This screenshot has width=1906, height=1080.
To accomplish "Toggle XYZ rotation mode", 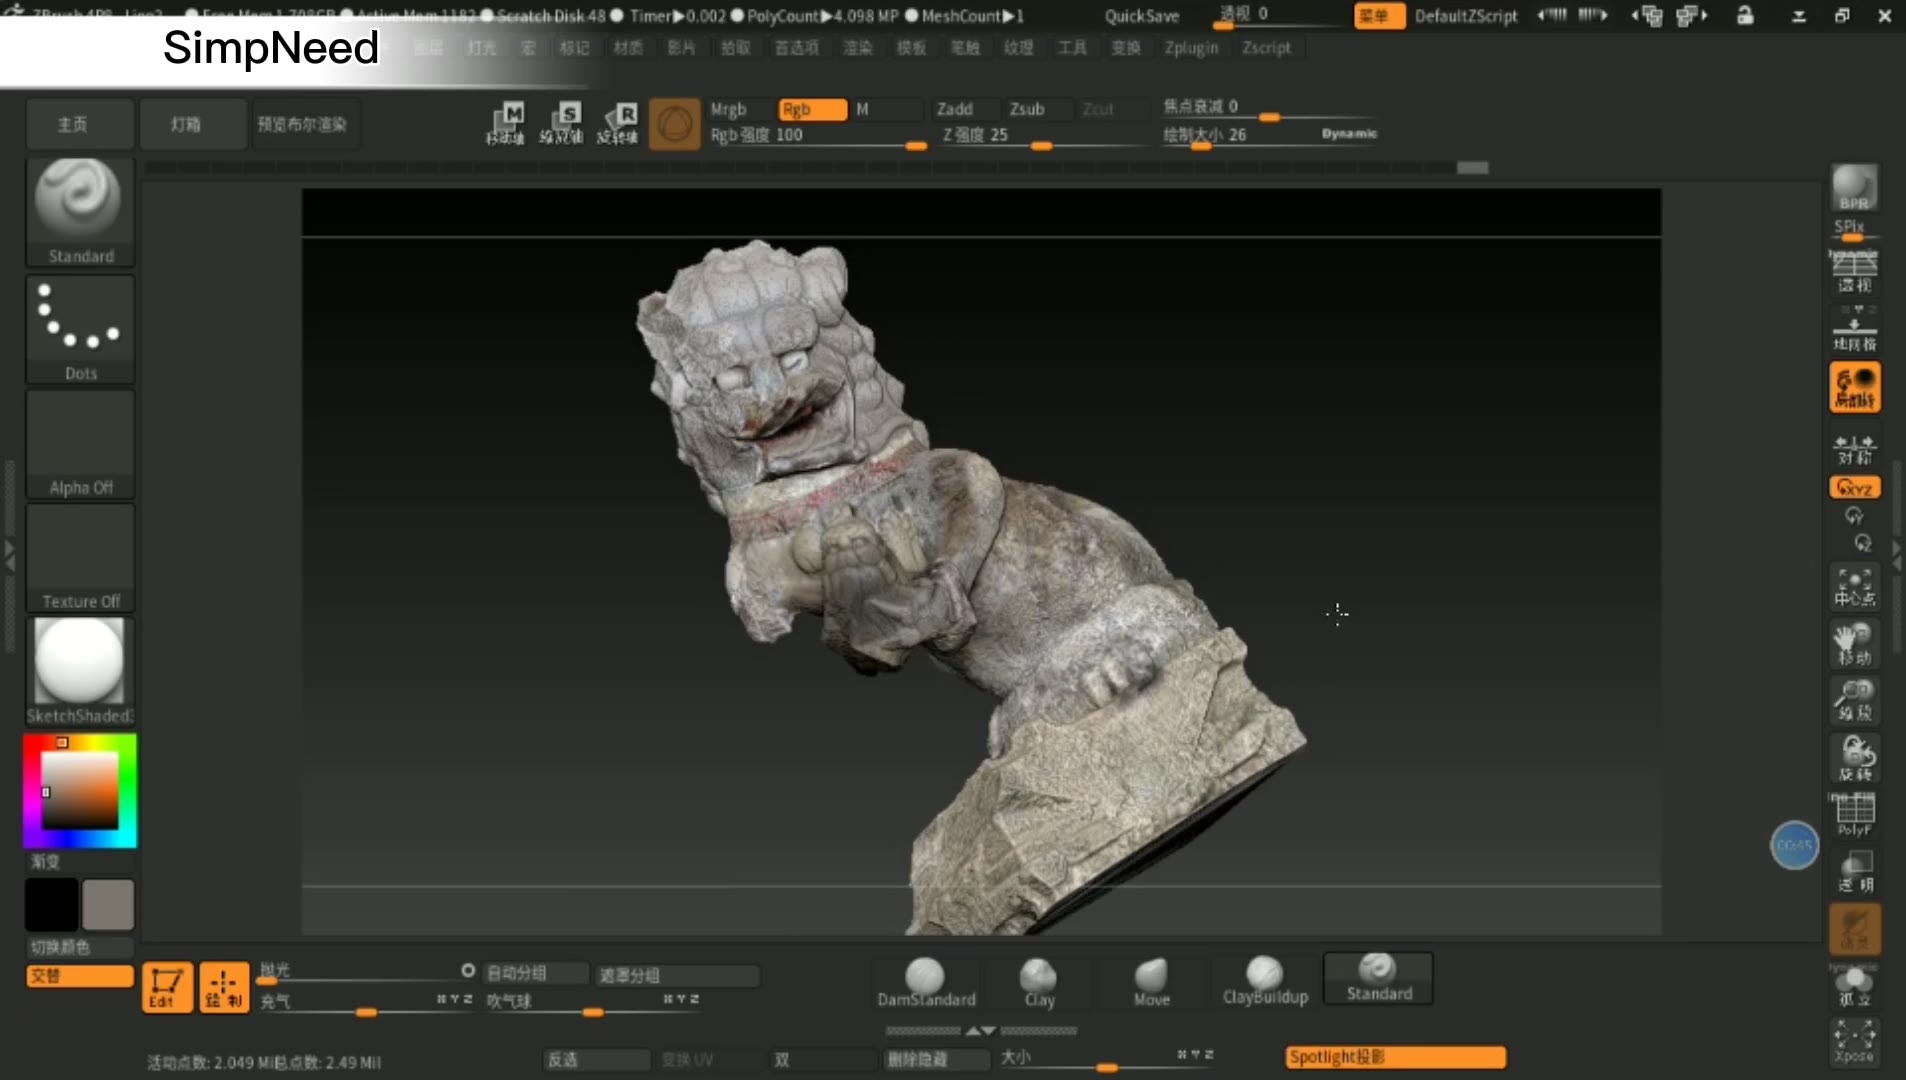I will 1854,488.
